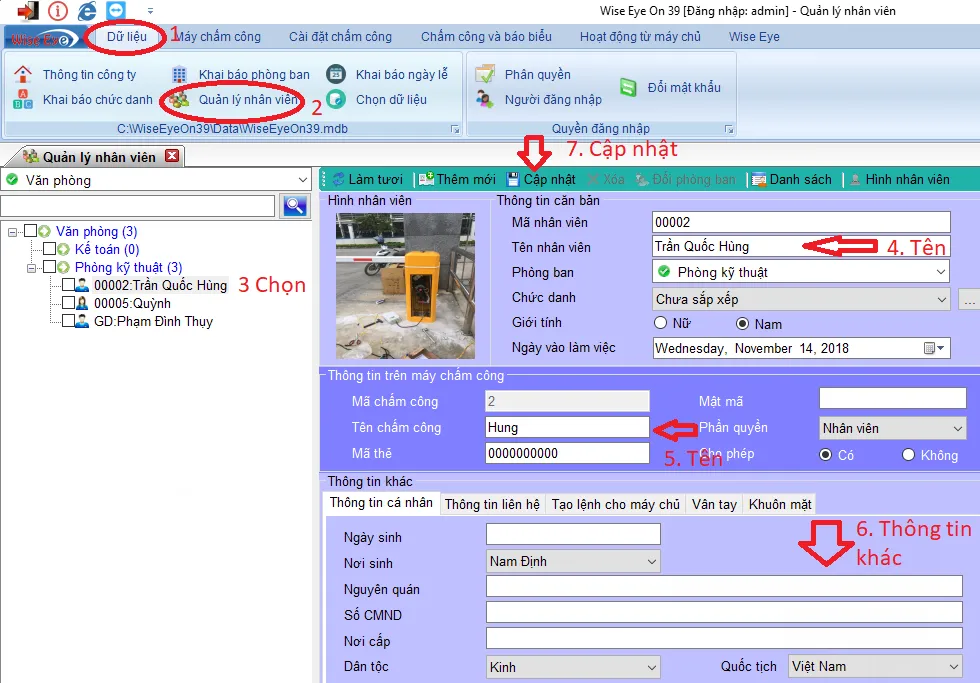The image size is (980, 683).
Task: Check the box for 00005:Quỳnh
Action: click(x=69, y=303)
